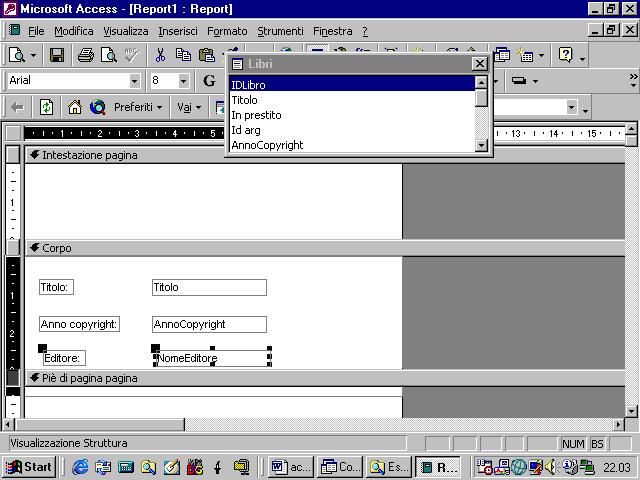Click the Database Window icon
640x480 pixels.
click(x=502, y=55)
